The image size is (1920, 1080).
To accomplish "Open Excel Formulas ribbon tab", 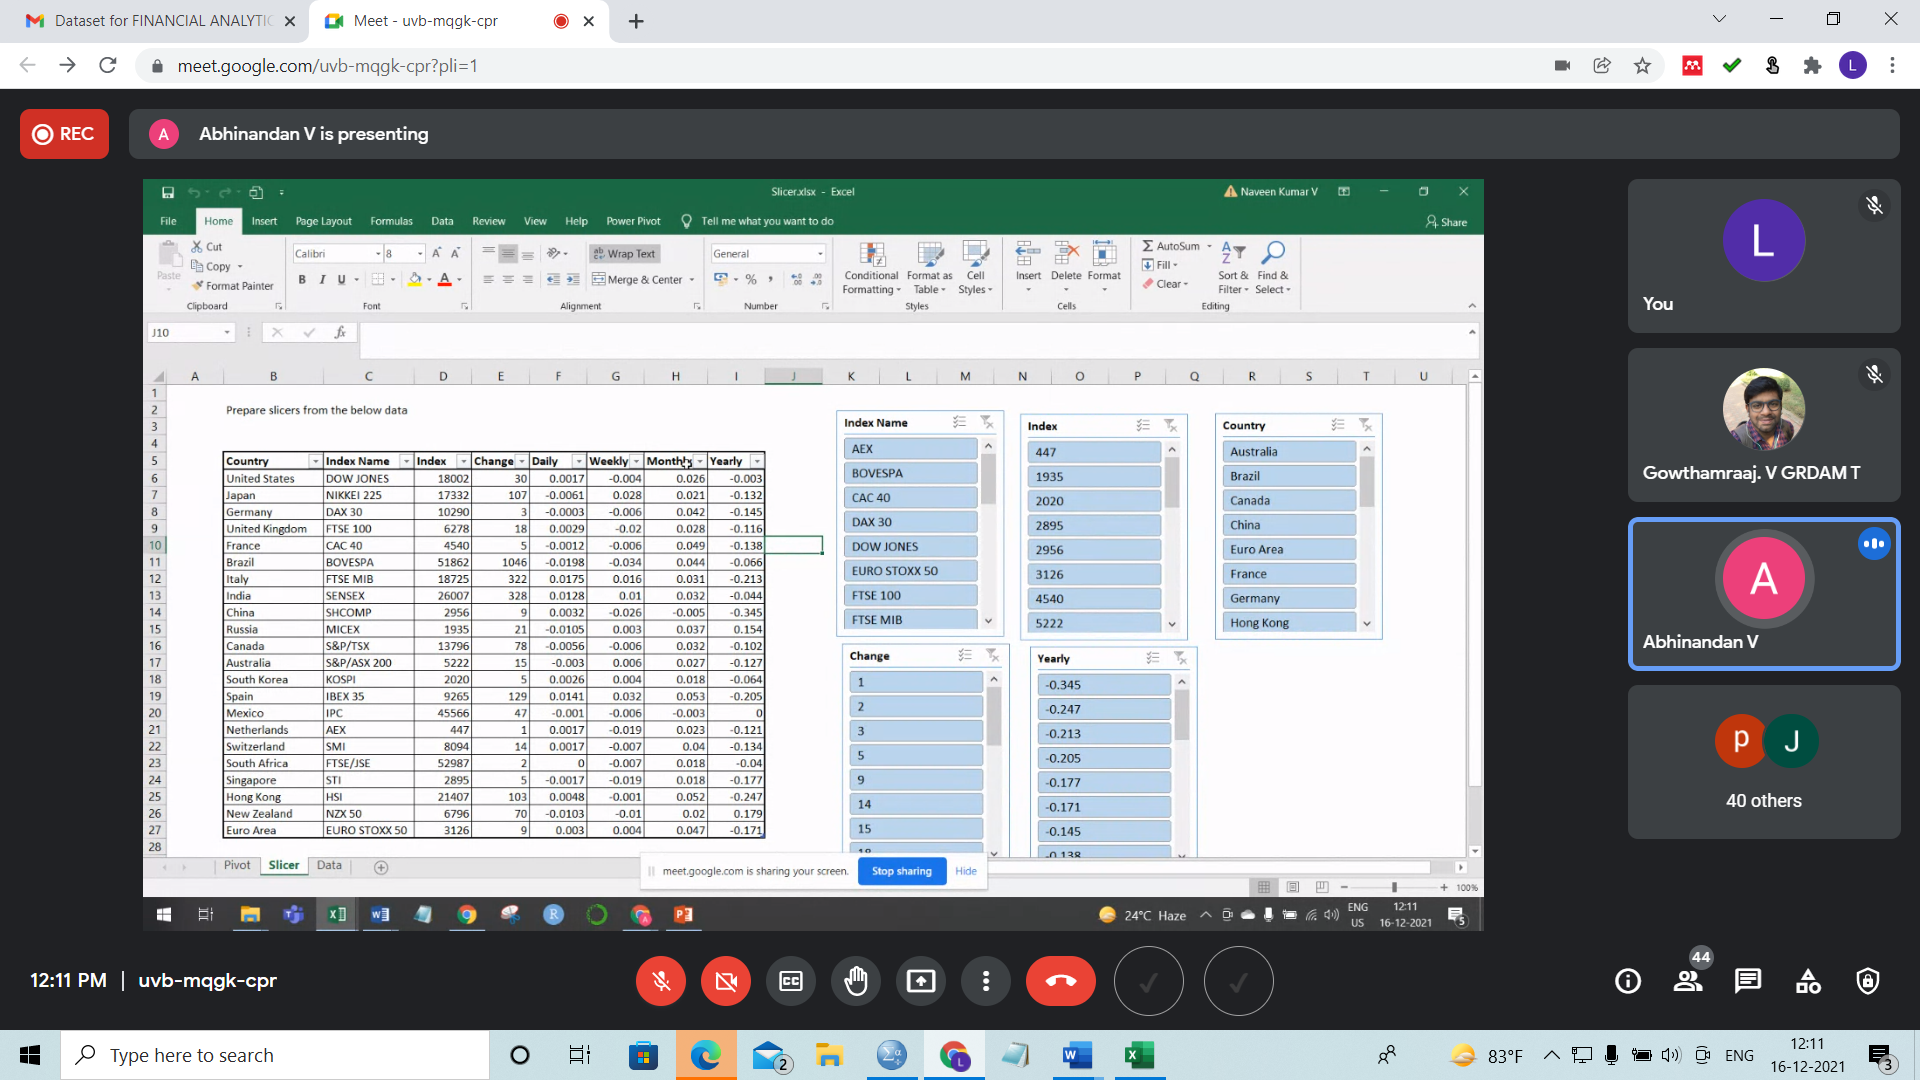I will [x=391, y=221].
